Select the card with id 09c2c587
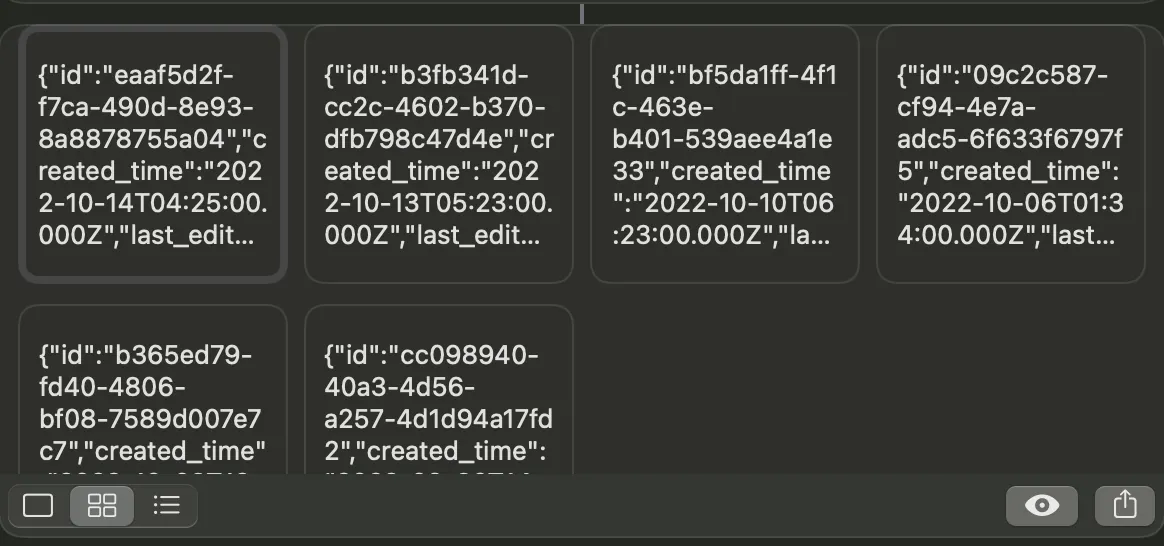The image size is (1164, 546). click(1010, 154)
